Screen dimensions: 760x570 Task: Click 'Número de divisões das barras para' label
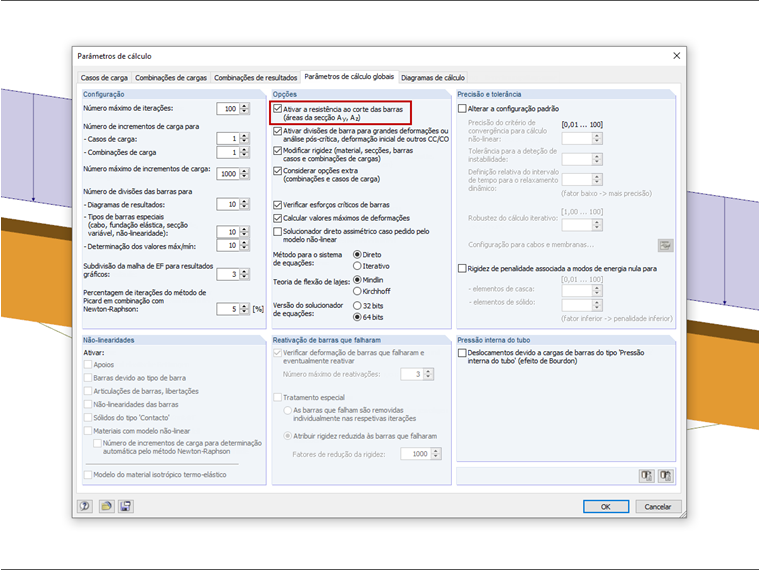click(x=138, y=191)
